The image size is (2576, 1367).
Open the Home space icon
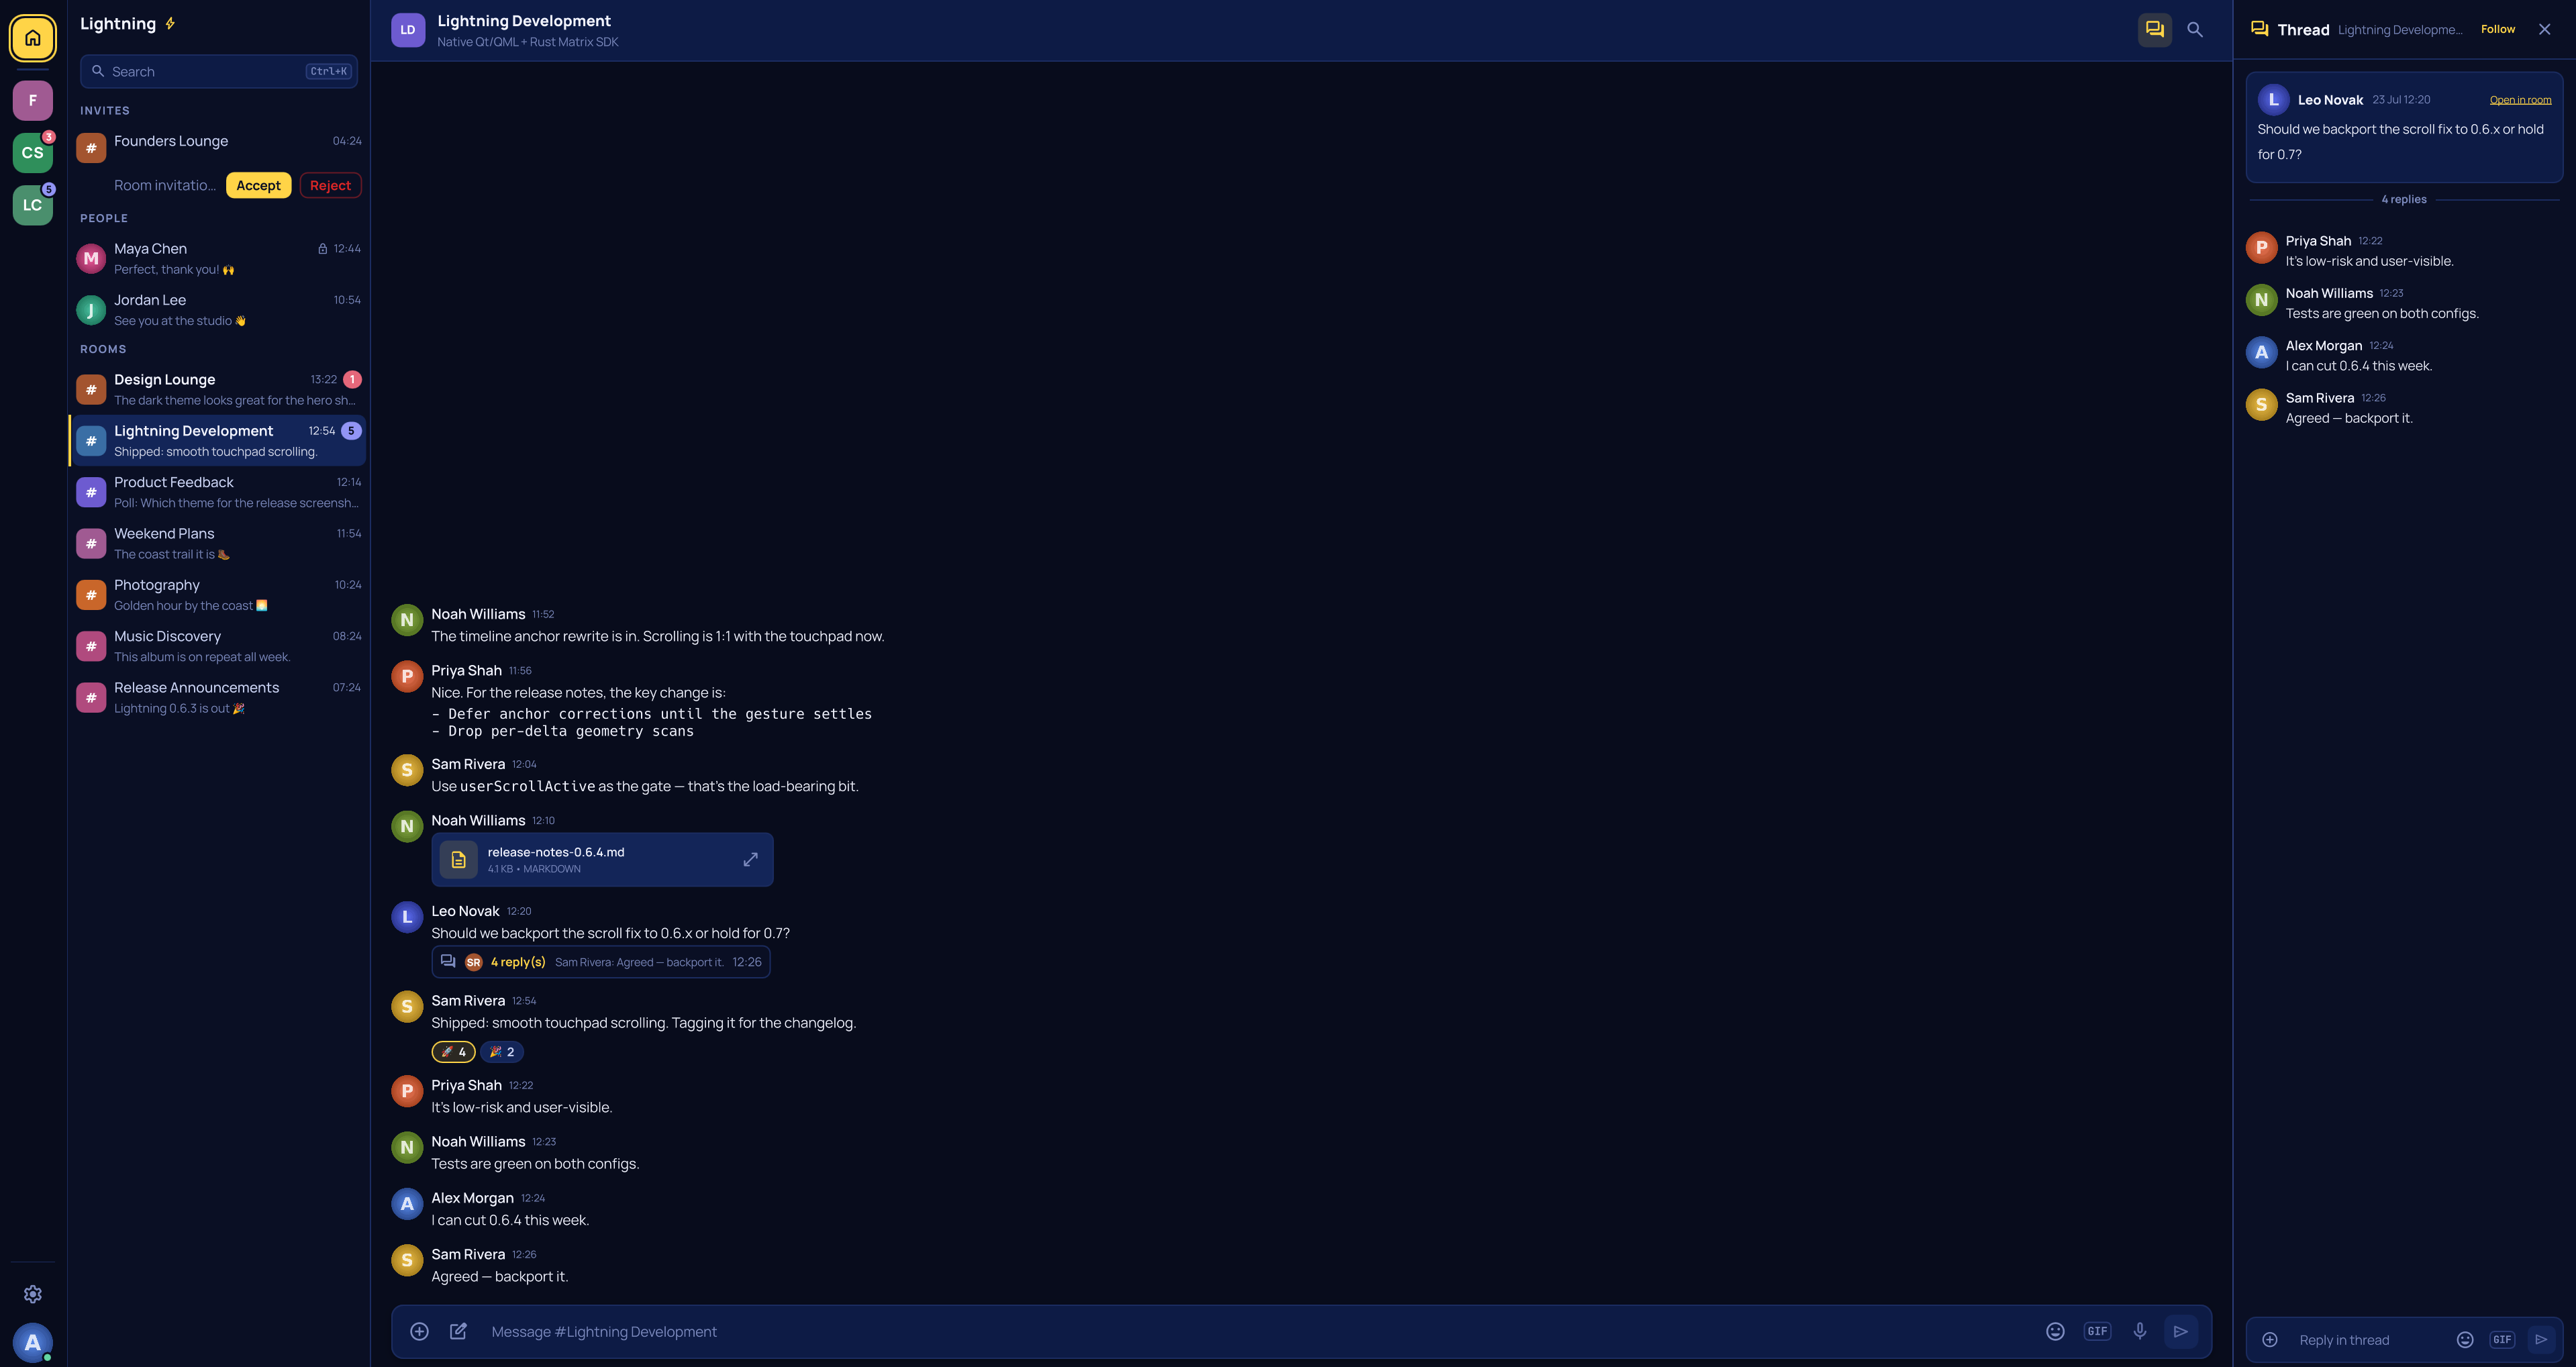point(33,38)
